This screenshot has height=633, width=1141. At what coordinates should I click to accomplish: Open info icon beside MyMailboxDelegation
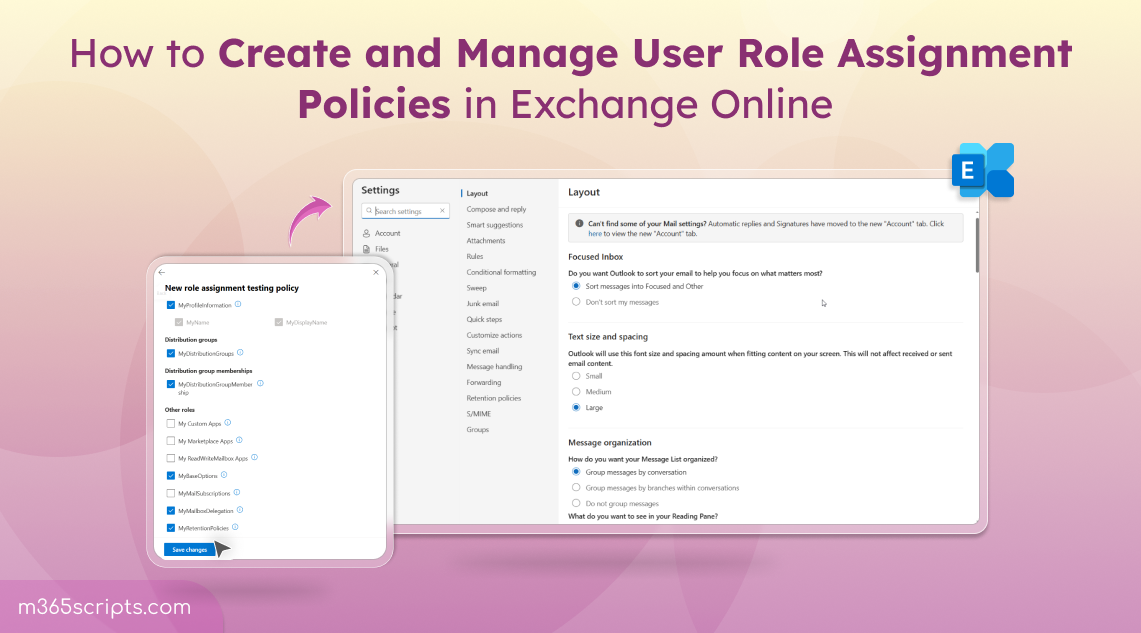coord(240,510)
